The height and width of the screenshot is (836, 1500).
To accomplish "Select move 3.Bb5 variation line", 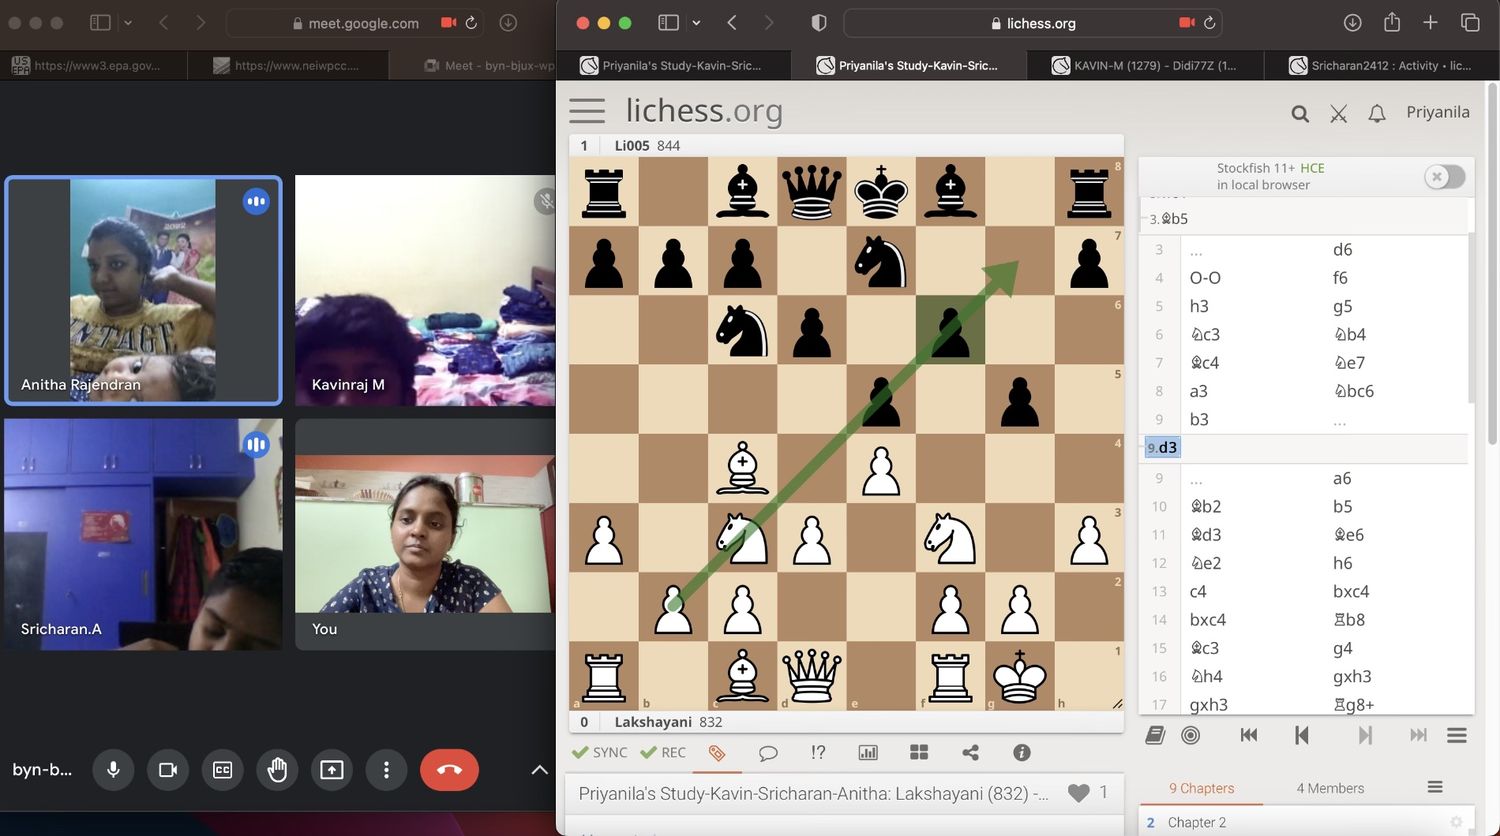I will click(x=1168, y=219).
